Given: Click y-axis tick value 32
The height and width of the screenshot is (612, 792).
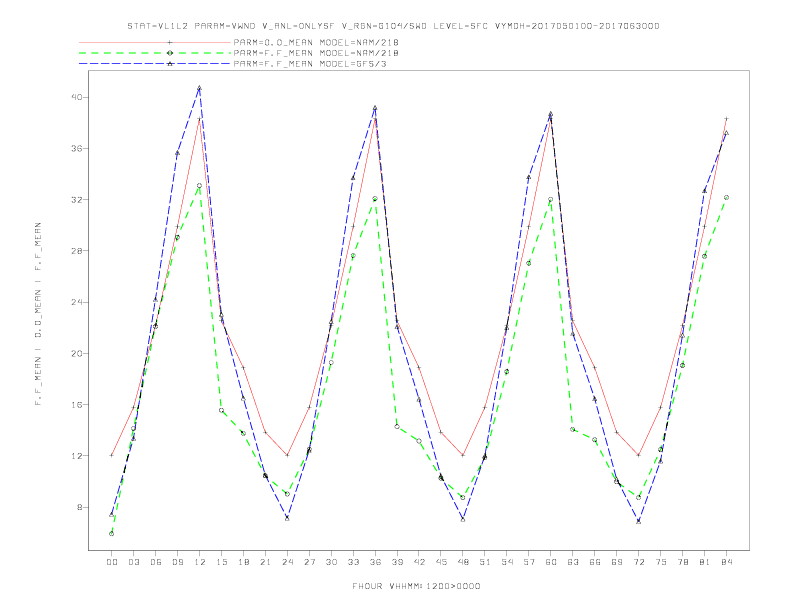Looking at the screenshot, I should coord(77,199).
